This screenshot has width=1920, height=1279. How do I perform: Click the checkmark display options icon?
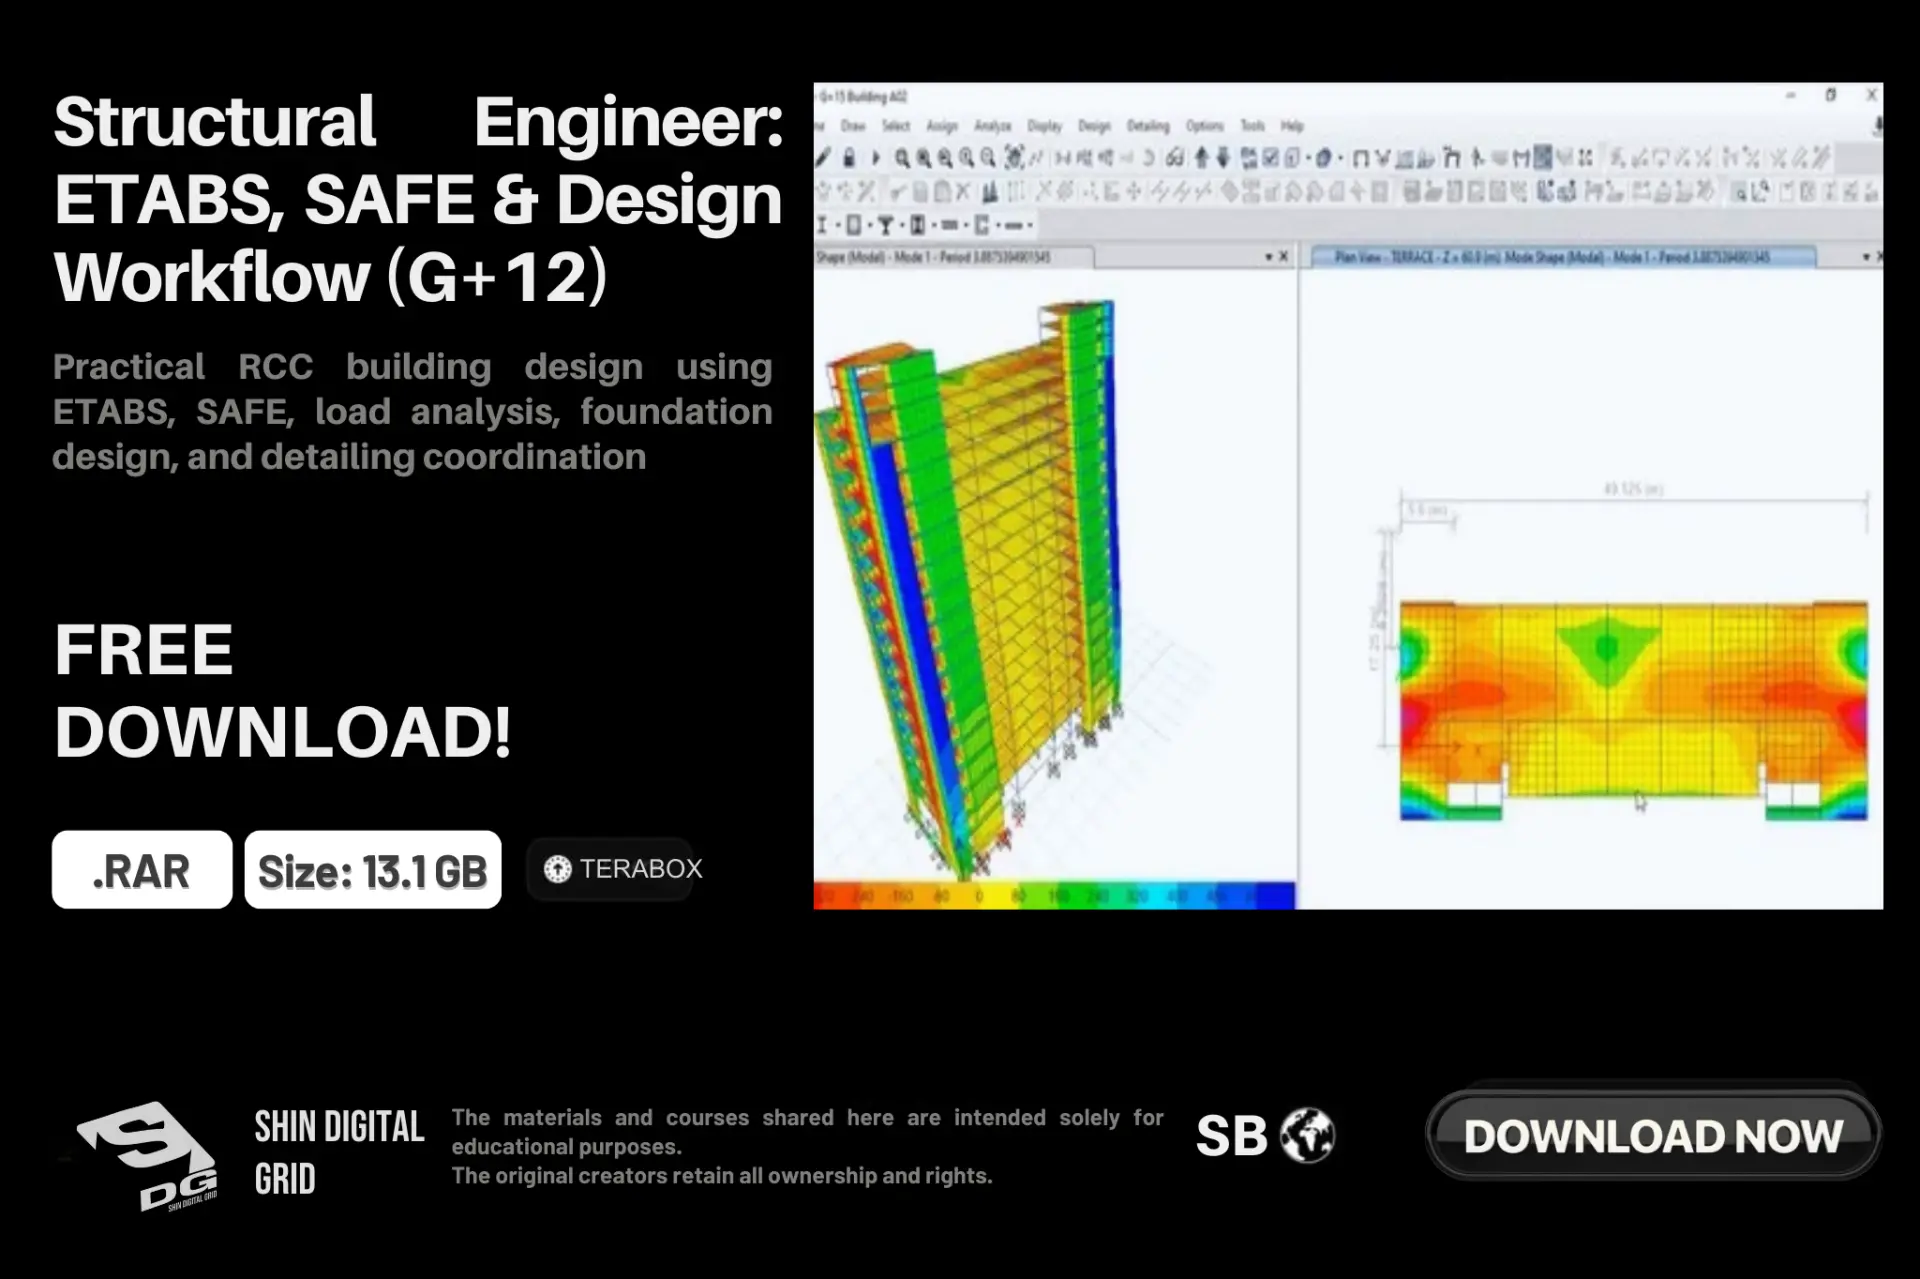(1270, 158)
